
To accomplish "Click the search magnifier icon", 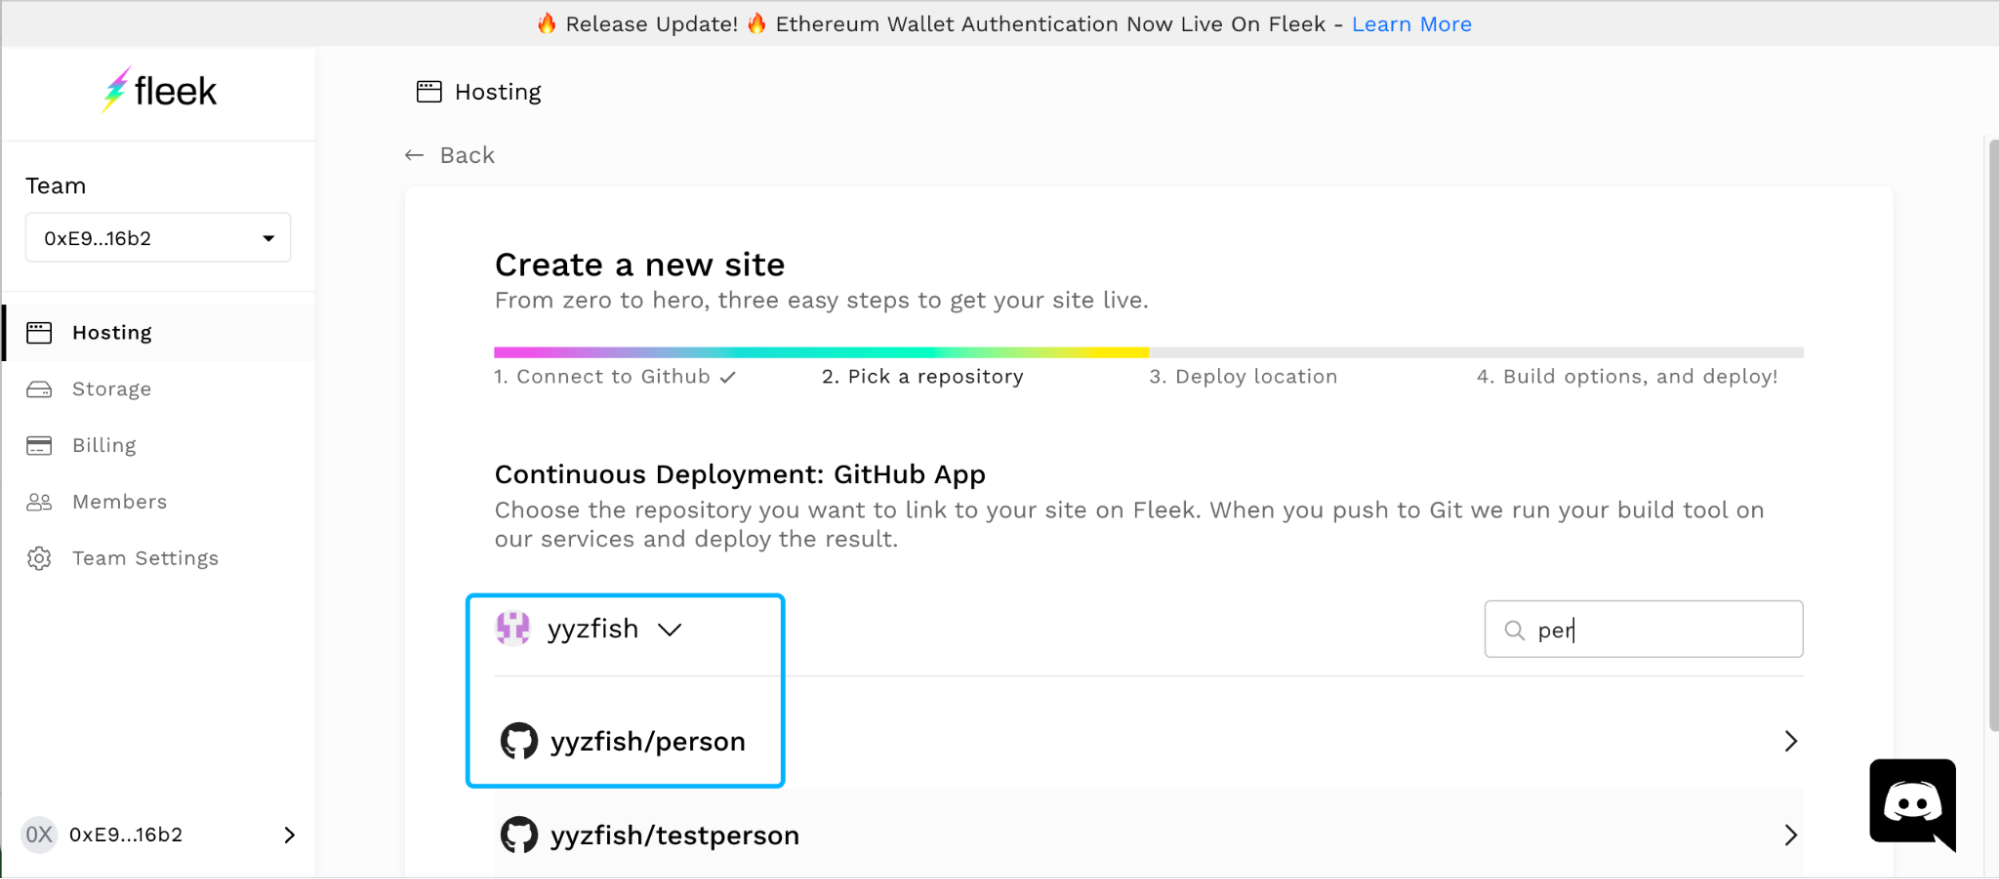I will tap(1514, 630).
